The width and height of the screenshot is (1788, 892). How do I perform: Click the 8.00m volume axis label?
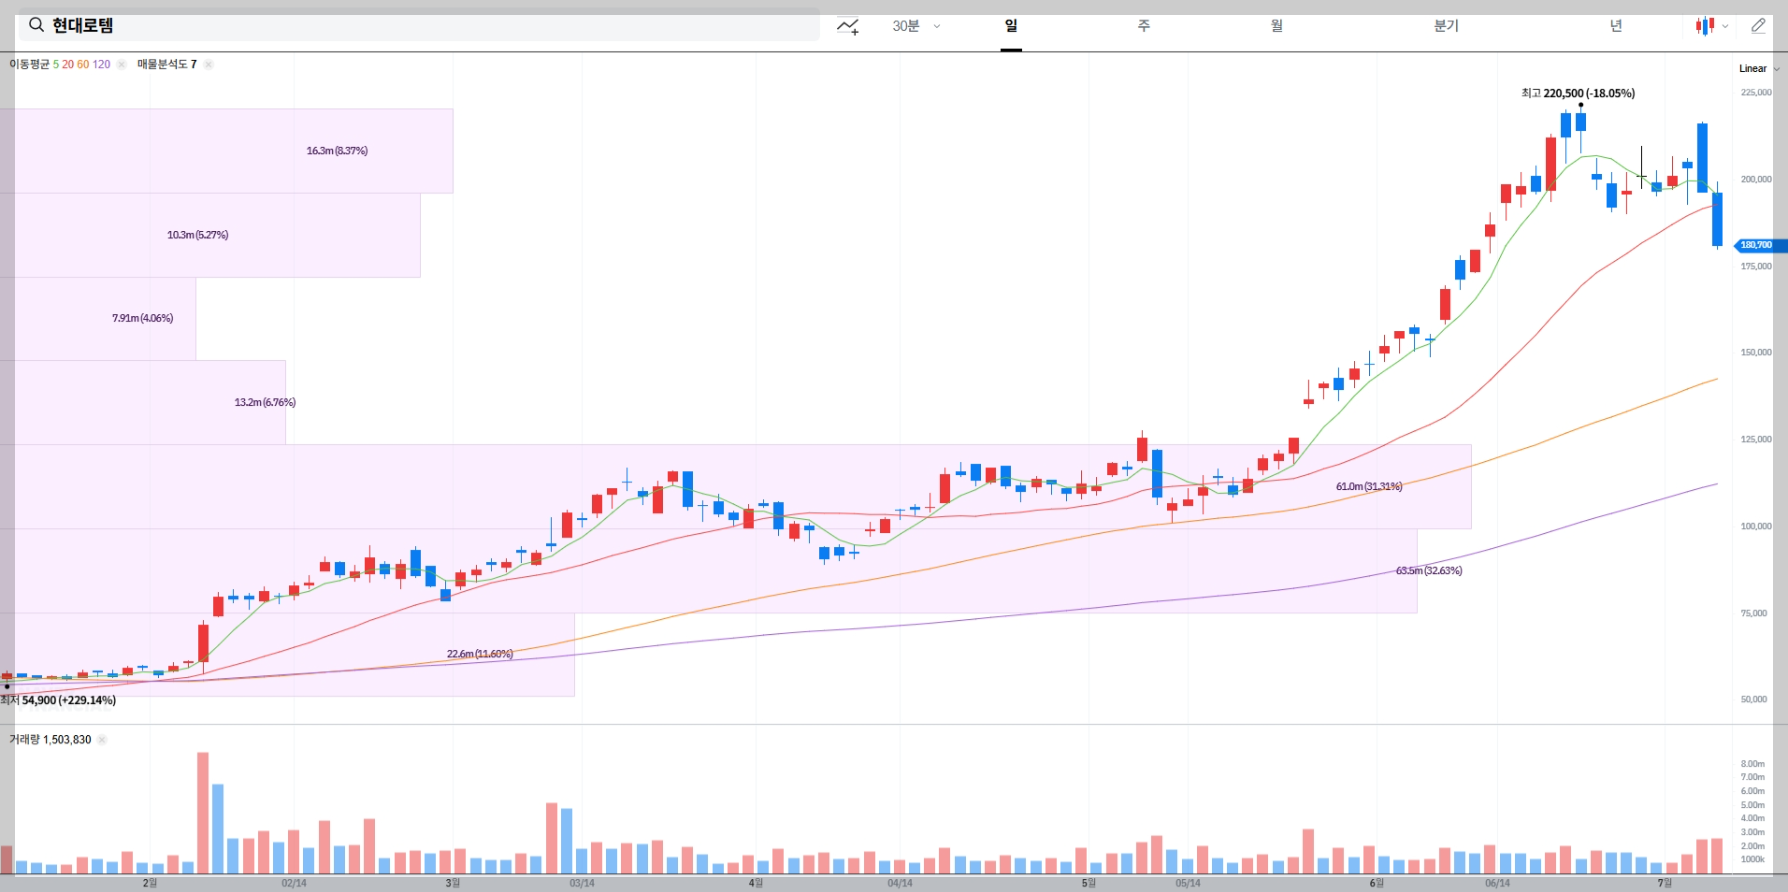(1752, 764)
